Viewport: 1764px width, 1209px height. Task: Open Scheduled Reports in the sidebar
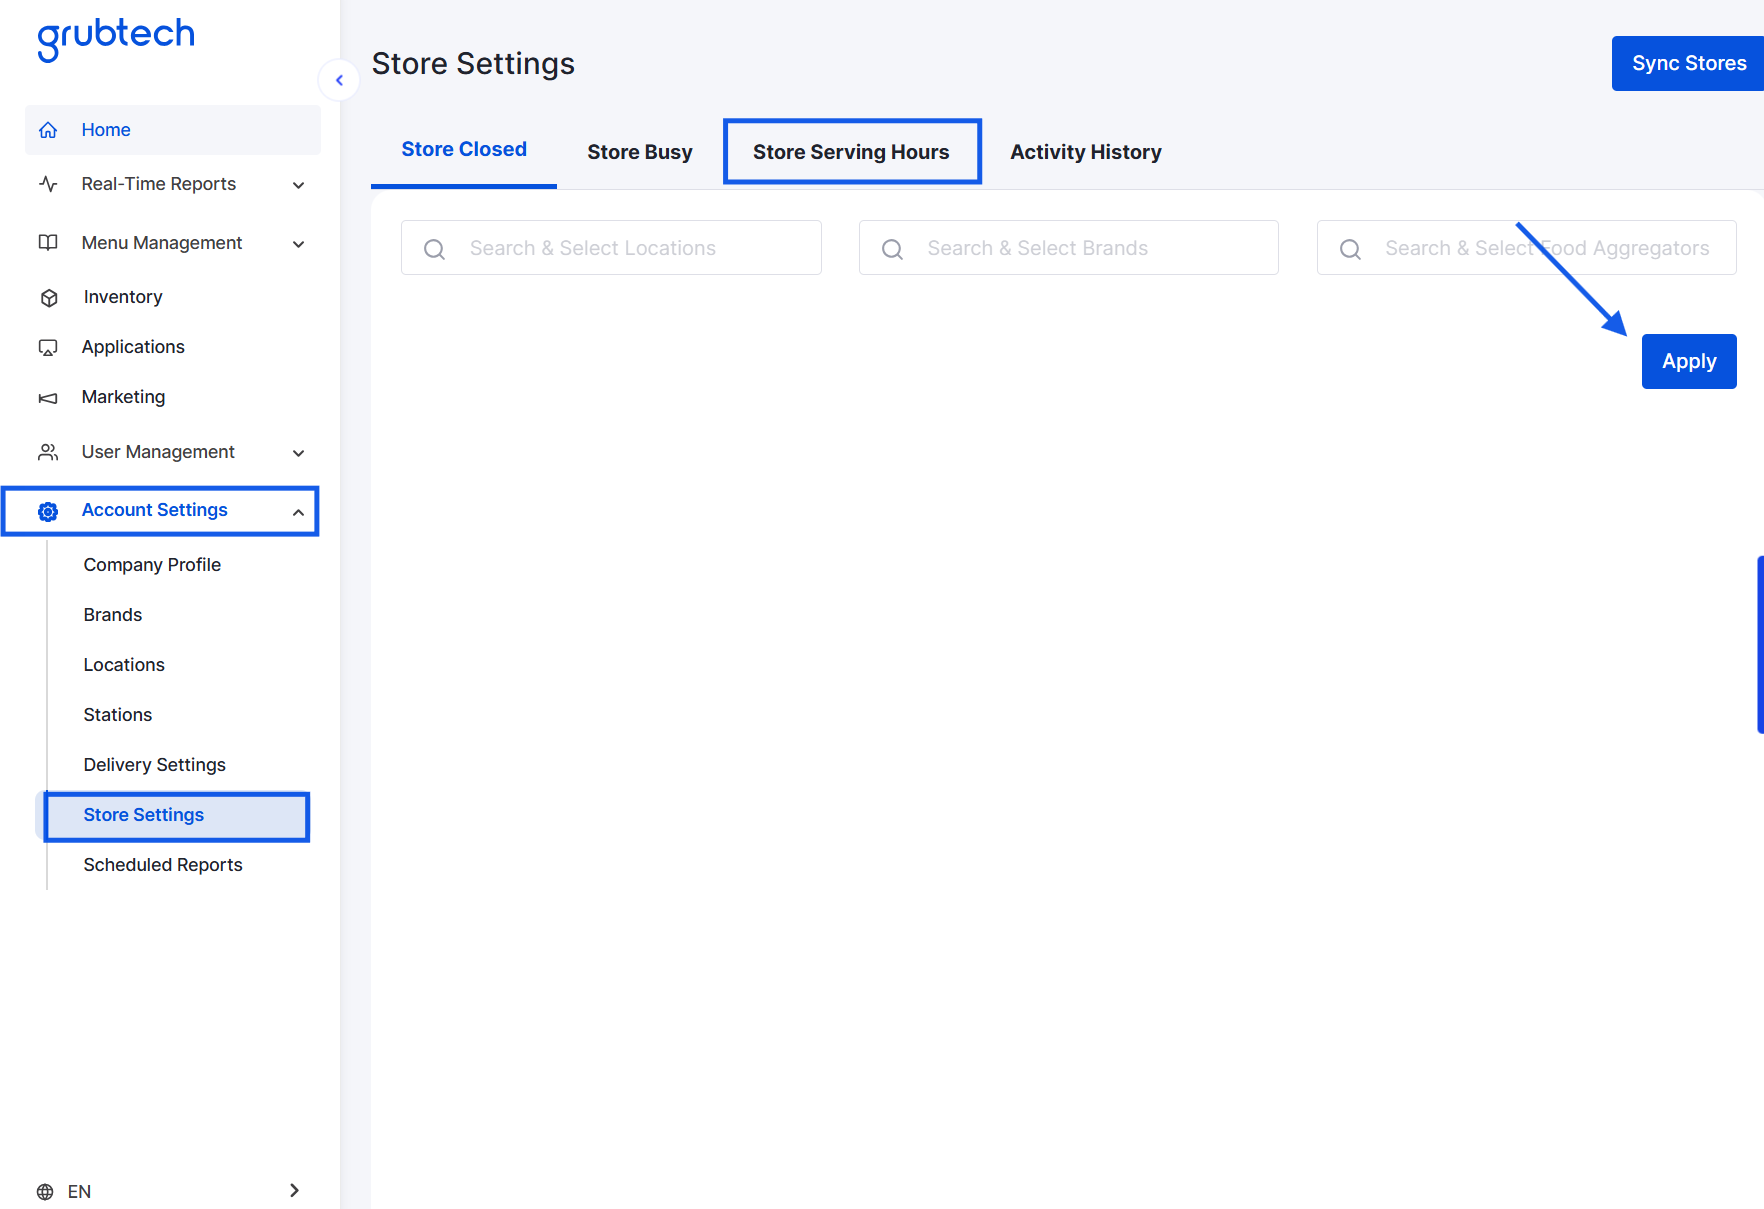click(162, 865)
